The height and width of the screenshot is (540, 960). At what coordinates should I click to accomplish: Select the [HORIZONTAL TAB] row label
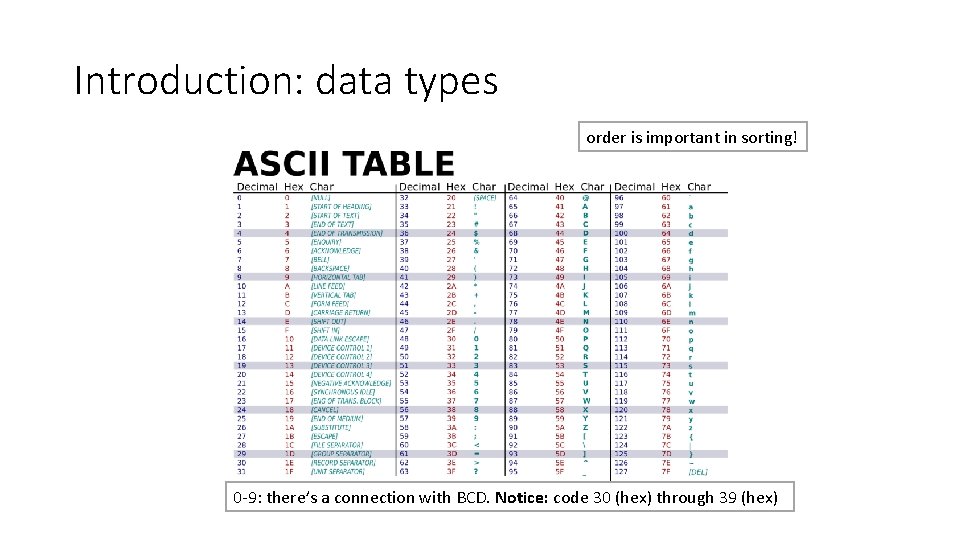pyautogui.click(x=338, y=277)
